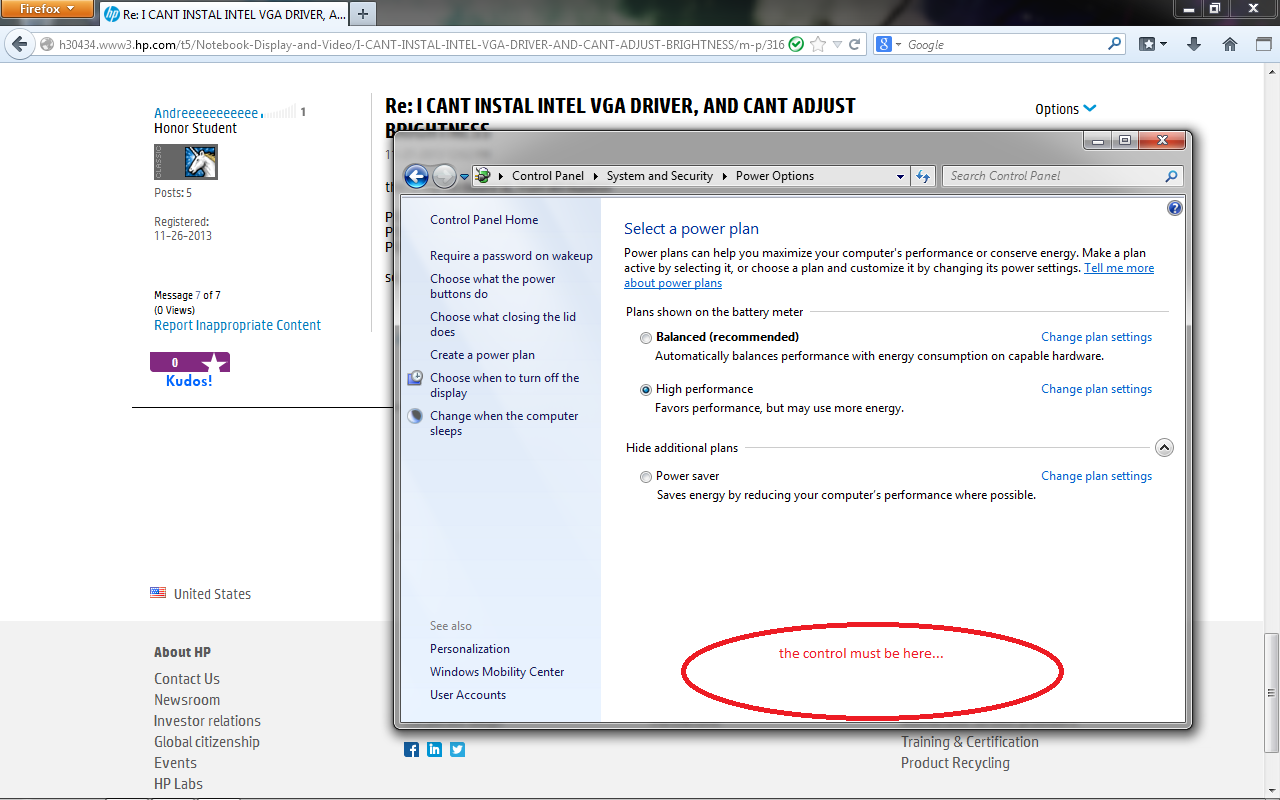Change plan settings for High performance
Viewport: 1280px width, 800px height.
1096,389
